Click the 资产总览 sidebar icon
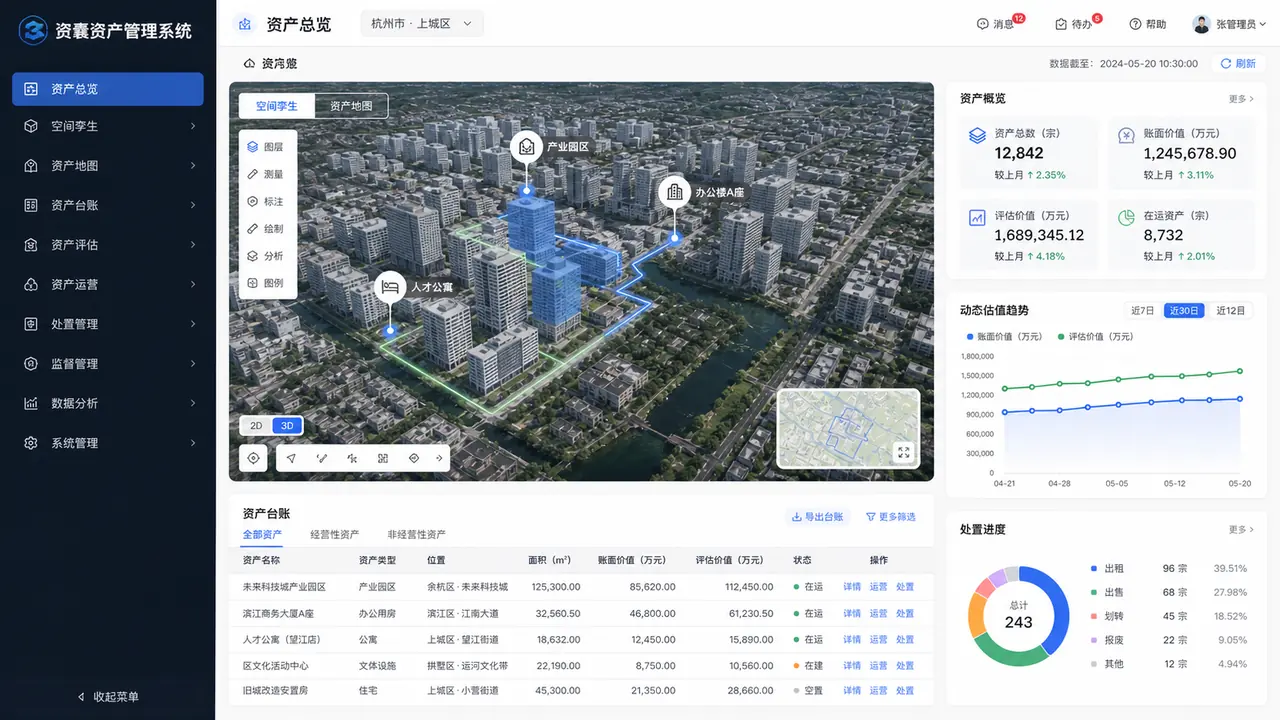Viewport: 1280px width, 720px height. tap(31, 89)
